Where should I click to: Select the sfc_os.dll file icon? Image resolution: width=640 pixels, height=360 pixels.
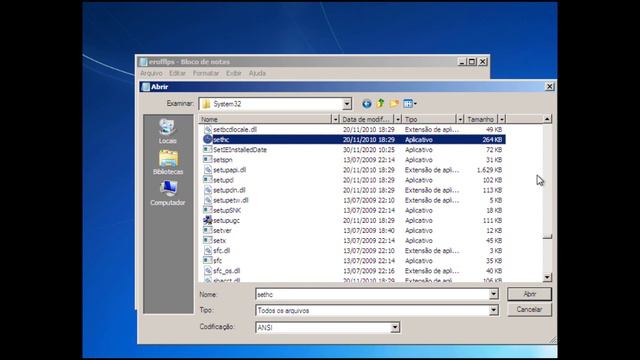(207, 271)
